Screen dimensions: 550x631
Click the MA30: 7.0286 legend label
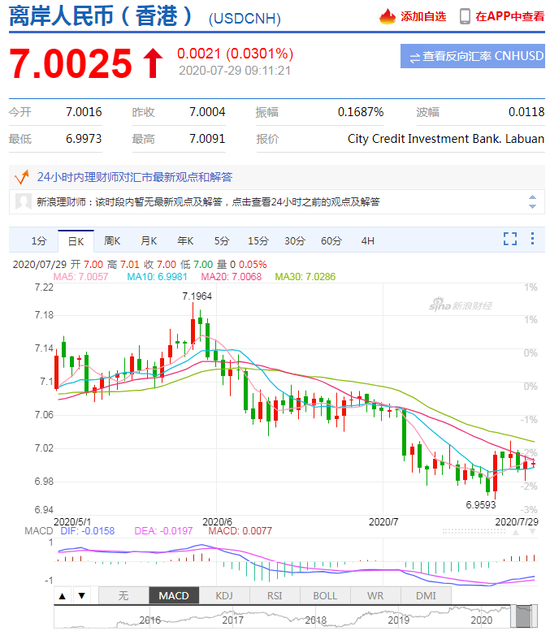(x=305, y=276)
